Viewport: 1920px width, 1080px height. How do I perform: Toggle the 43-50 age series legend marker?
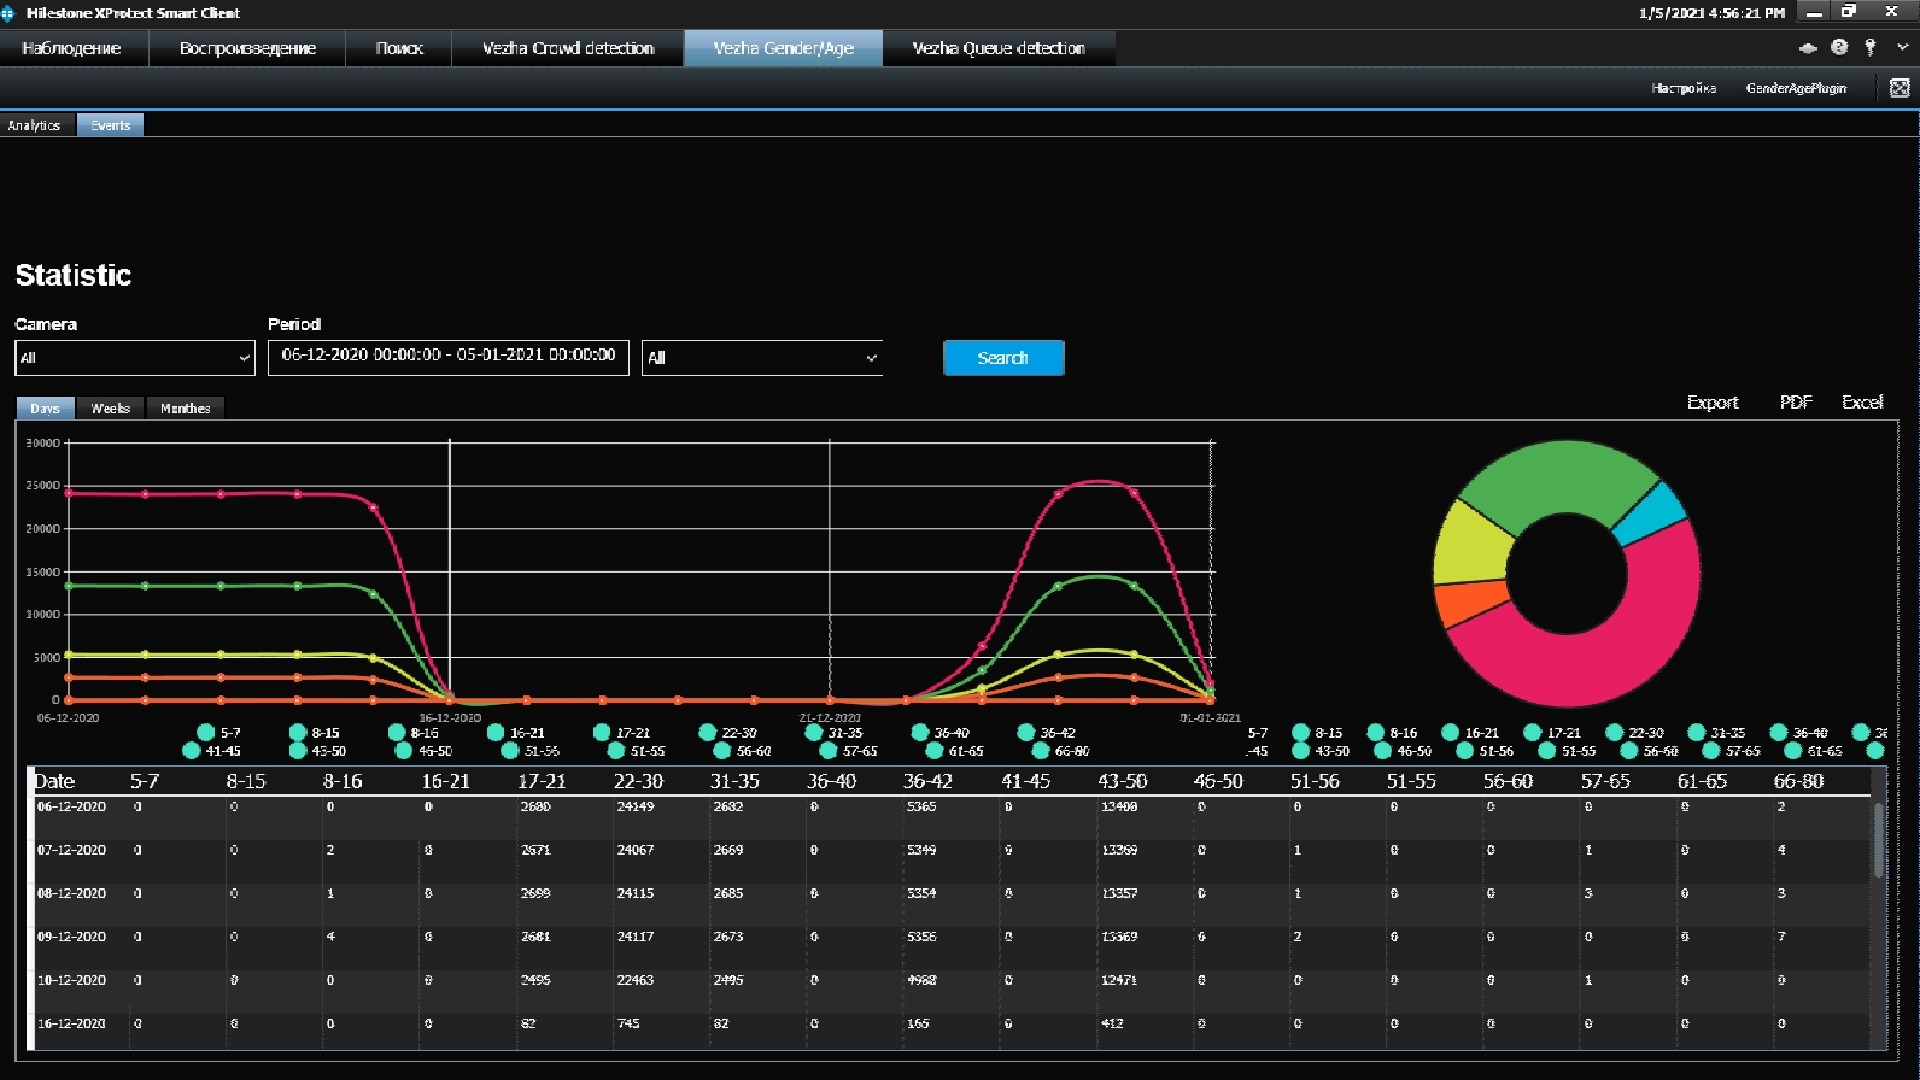tap(297, 751)
